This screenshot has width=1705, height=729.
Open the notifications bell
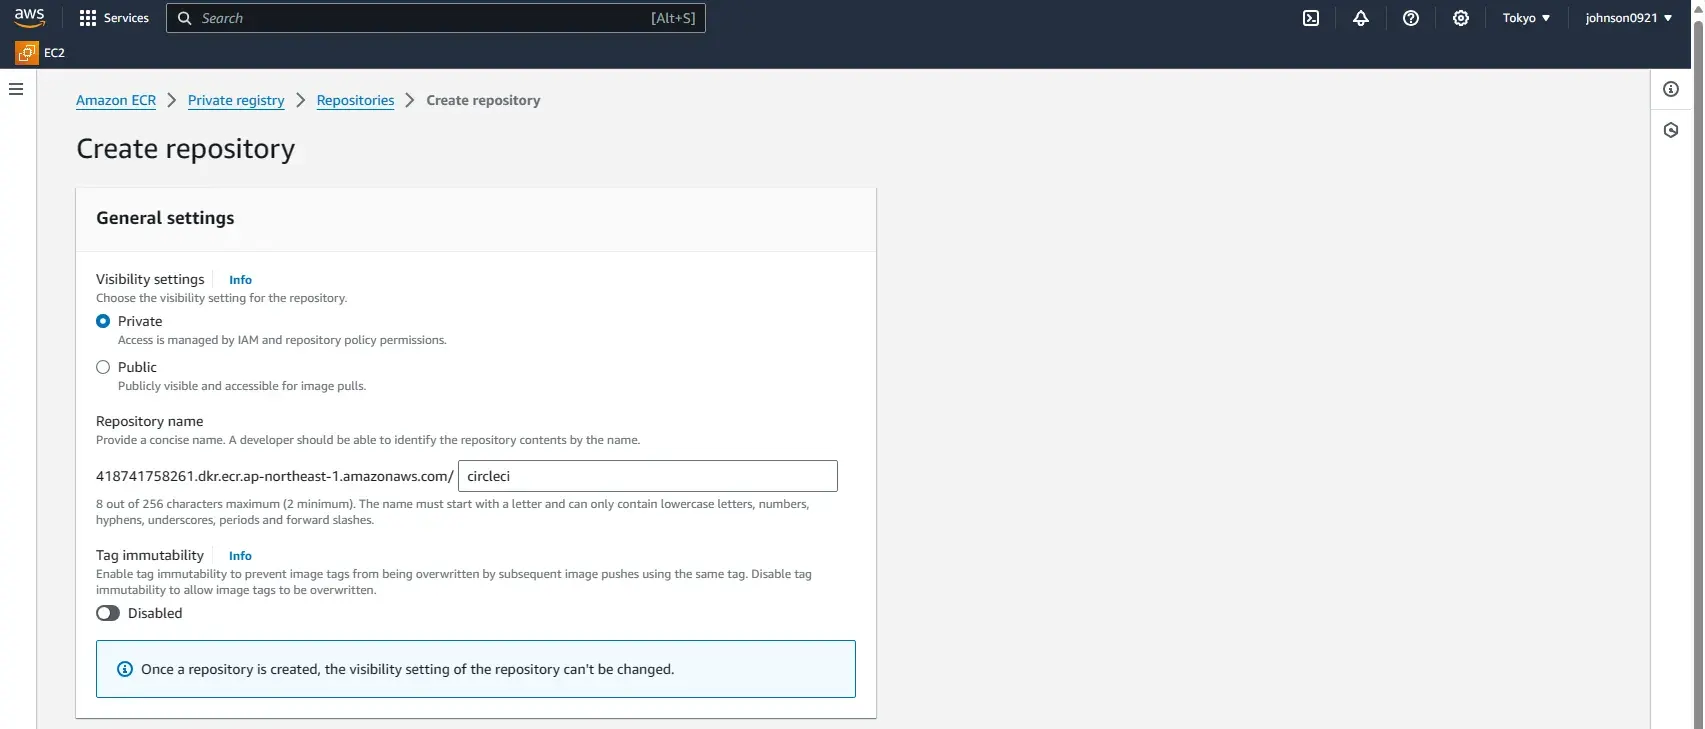[1360, 18]
